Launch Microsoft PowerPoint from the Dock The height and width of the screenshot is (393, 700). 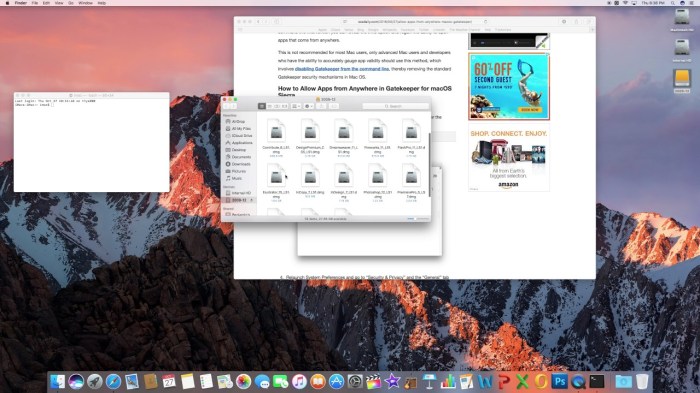504,381
